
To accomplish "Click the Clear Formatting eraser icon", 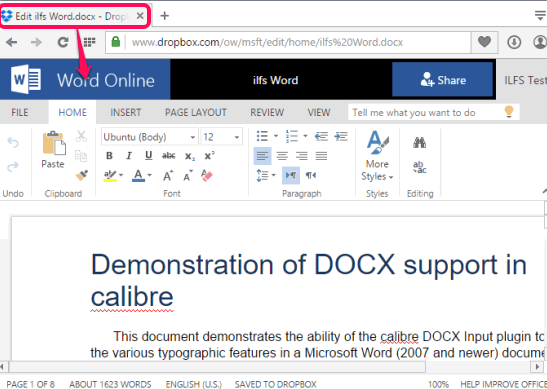I will [x=207, y=175].
